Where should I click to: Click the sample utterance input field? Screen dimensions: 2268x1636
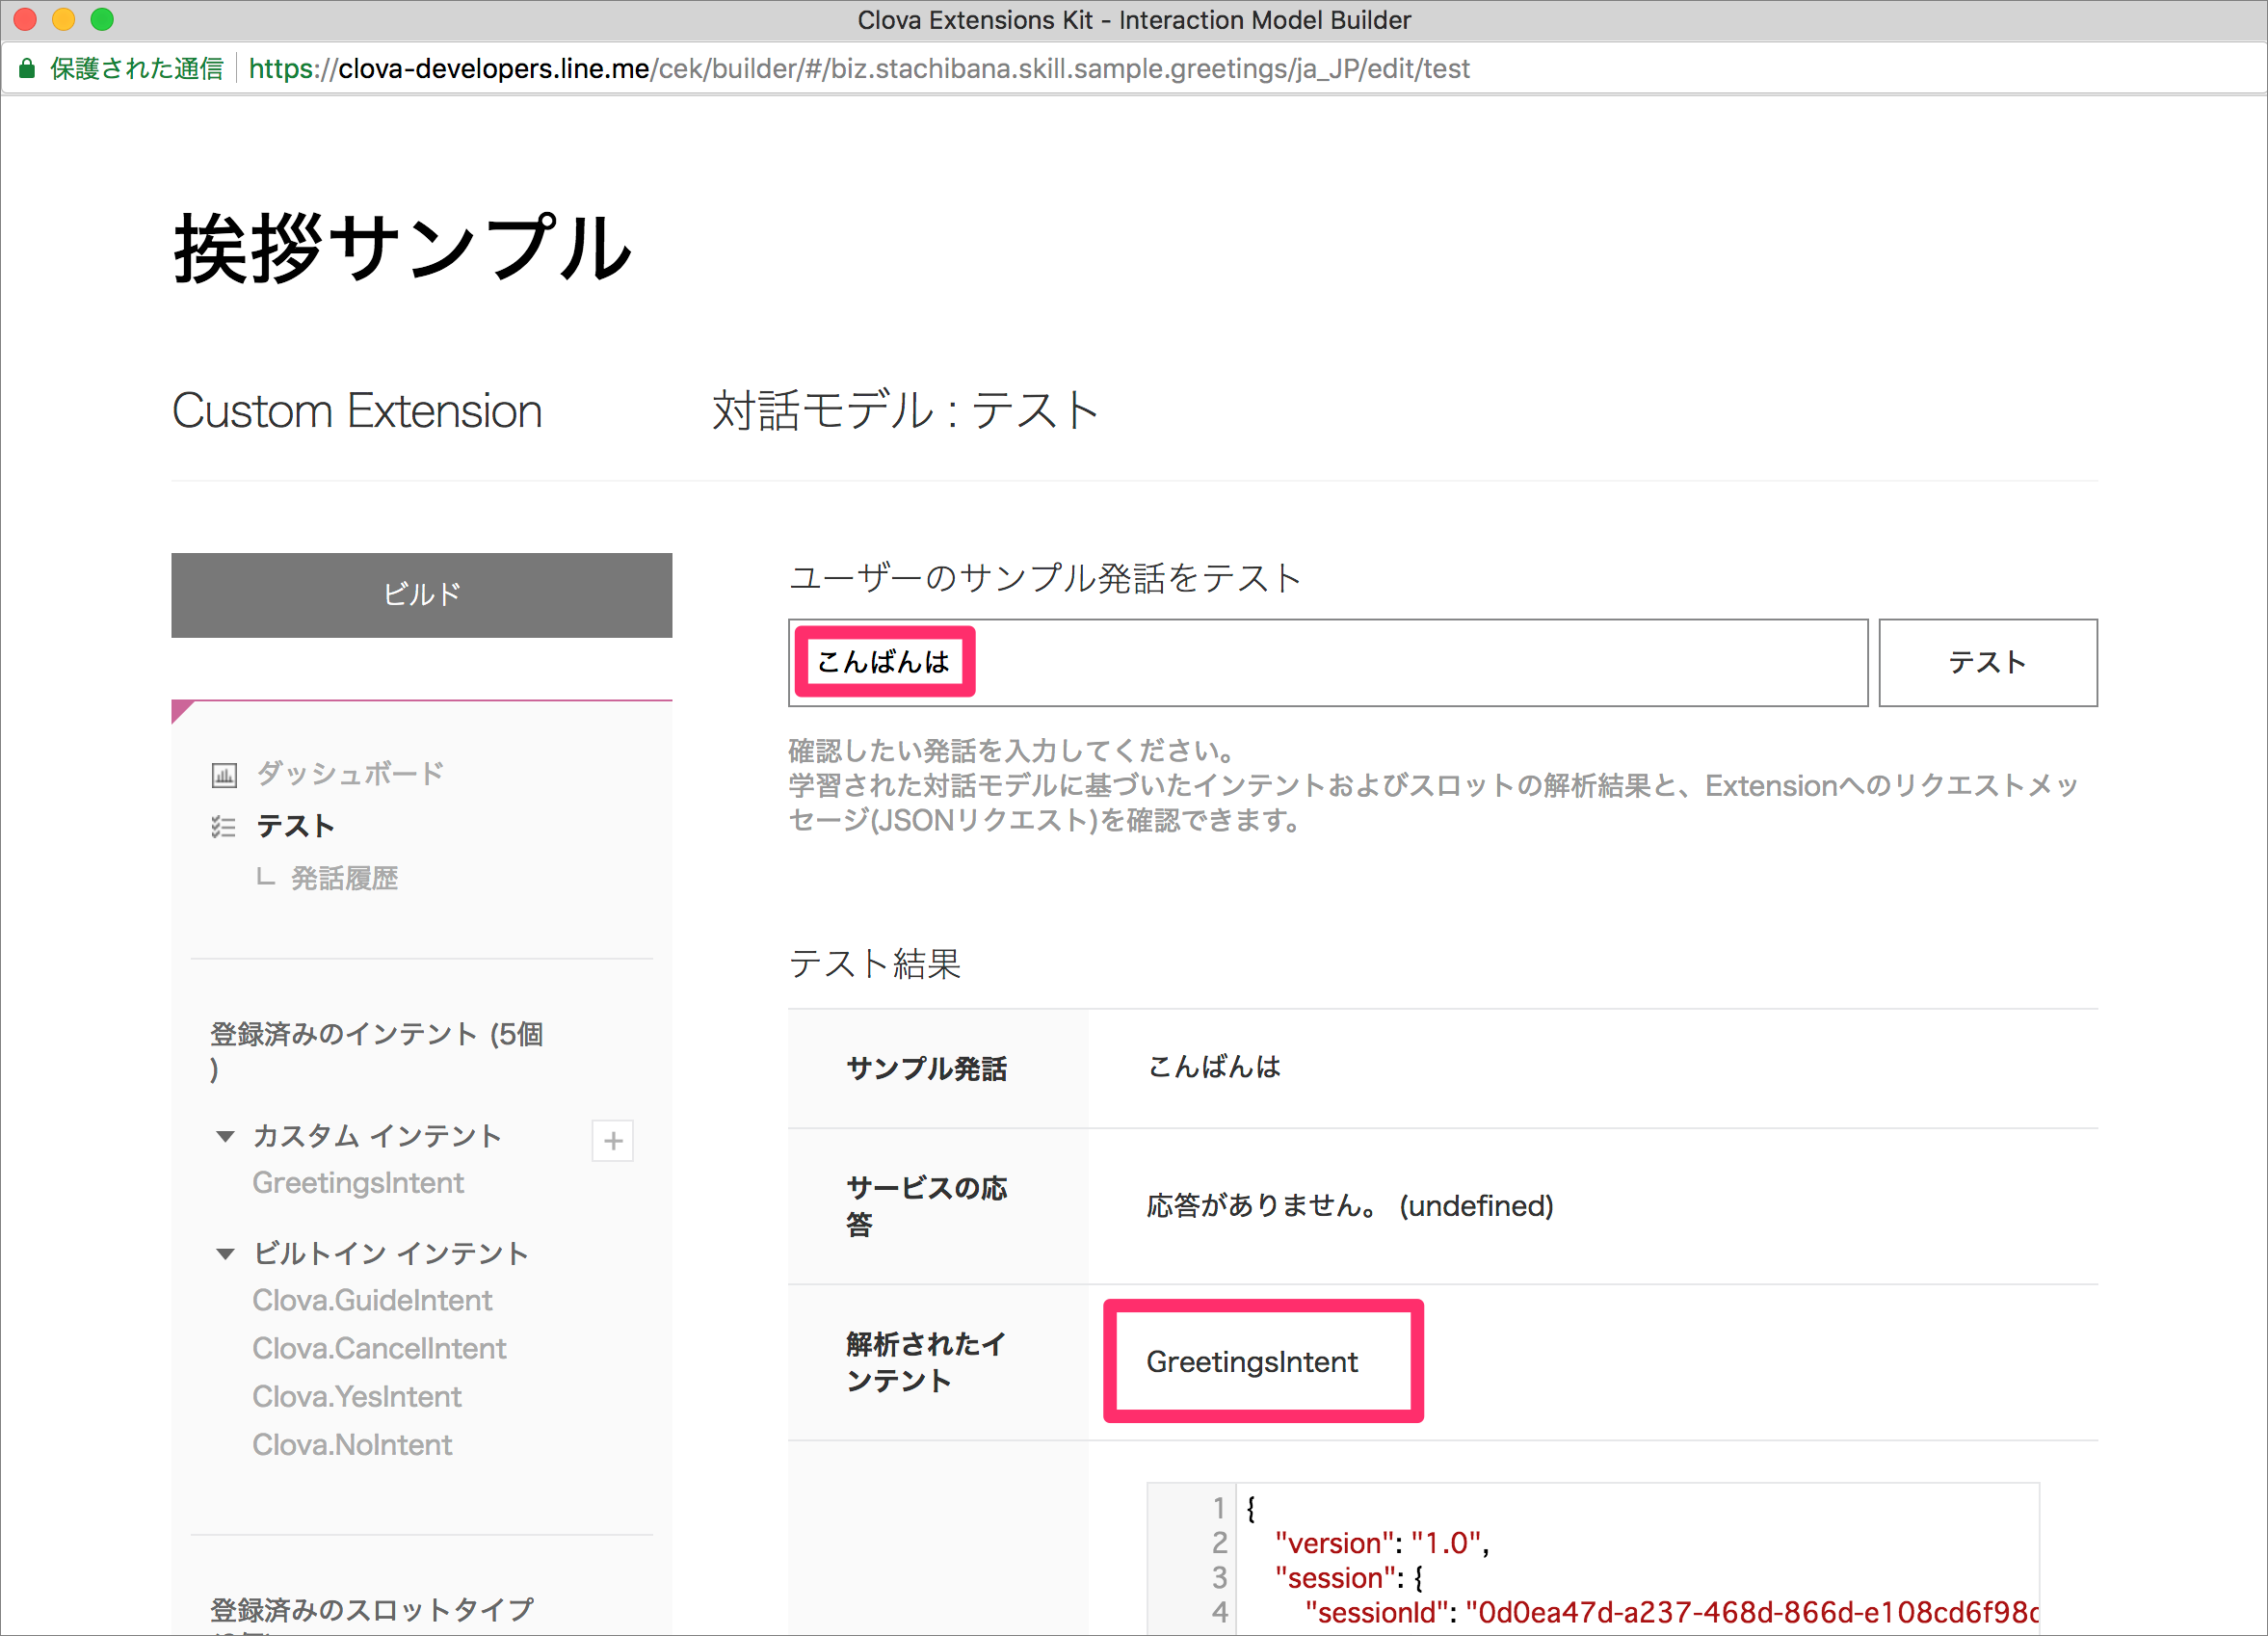[x=1327, y=662]
